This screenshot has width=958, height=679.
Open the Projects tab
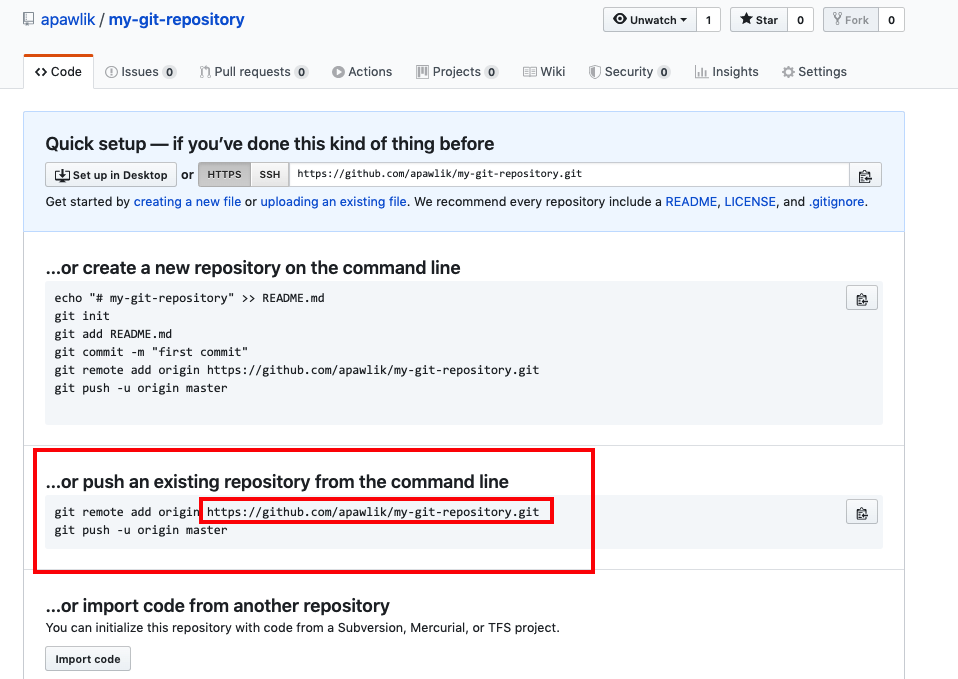coord(457,72)
